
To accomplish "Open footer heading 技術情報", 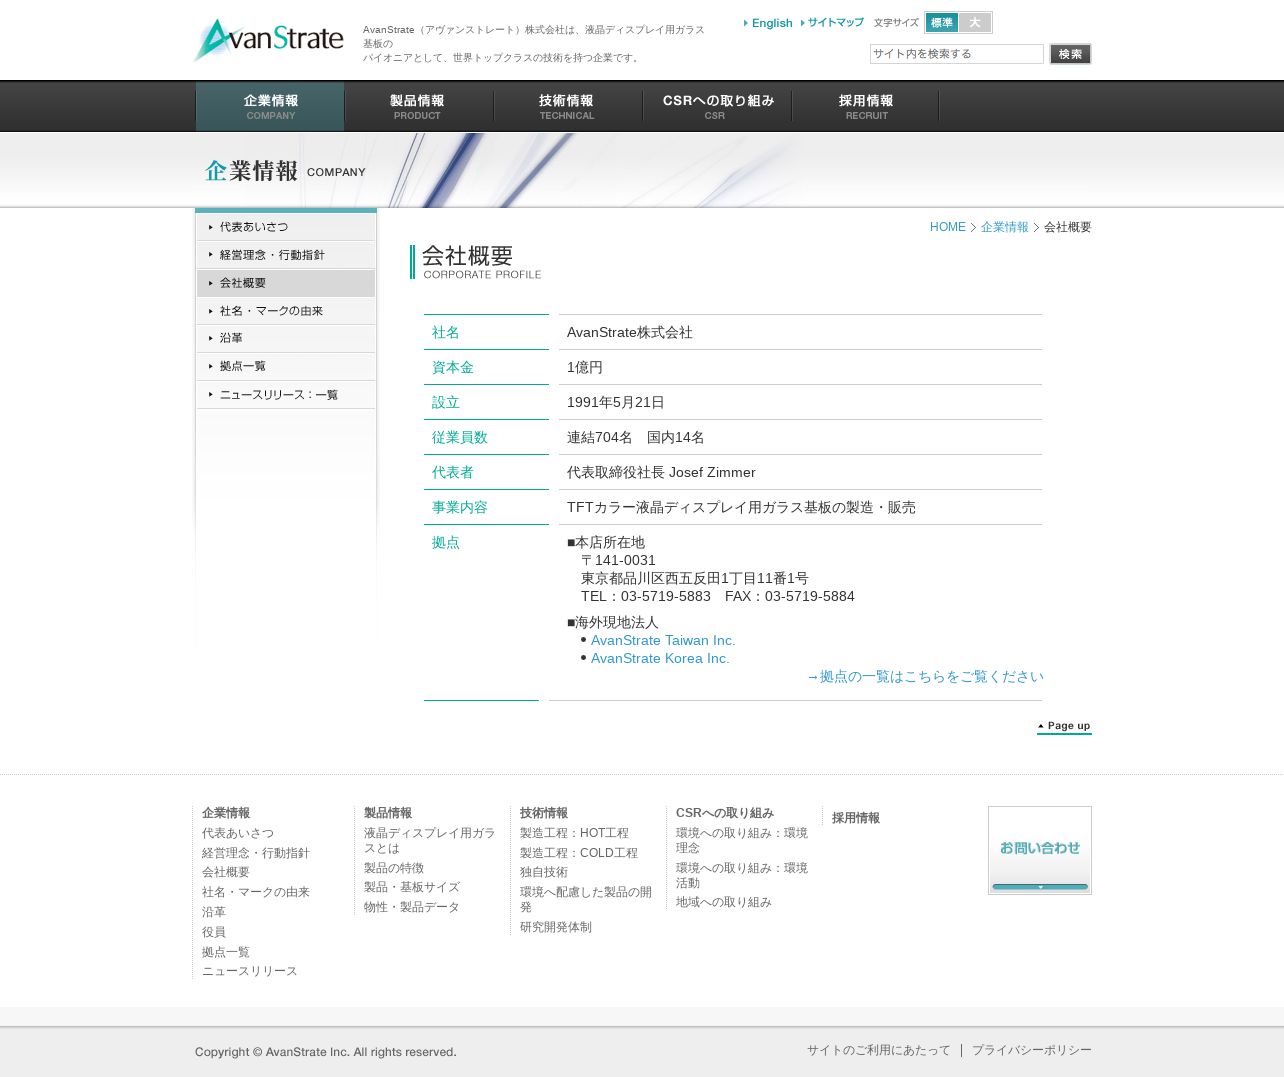I will click(x=544, y=813).
